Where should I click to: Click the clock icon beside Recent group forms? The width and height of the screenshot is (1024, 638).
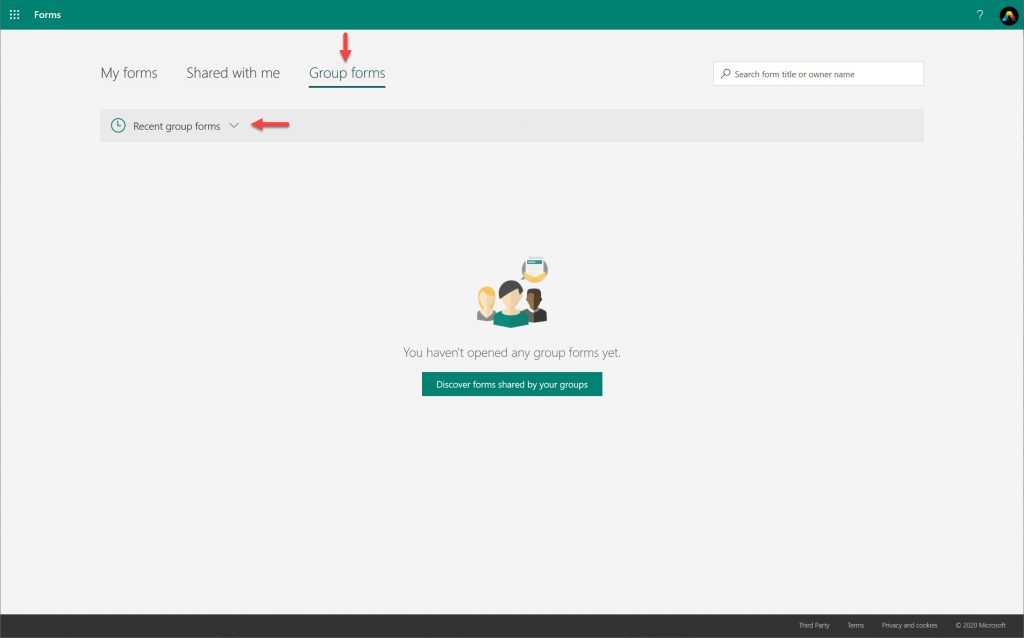[118, 125]
